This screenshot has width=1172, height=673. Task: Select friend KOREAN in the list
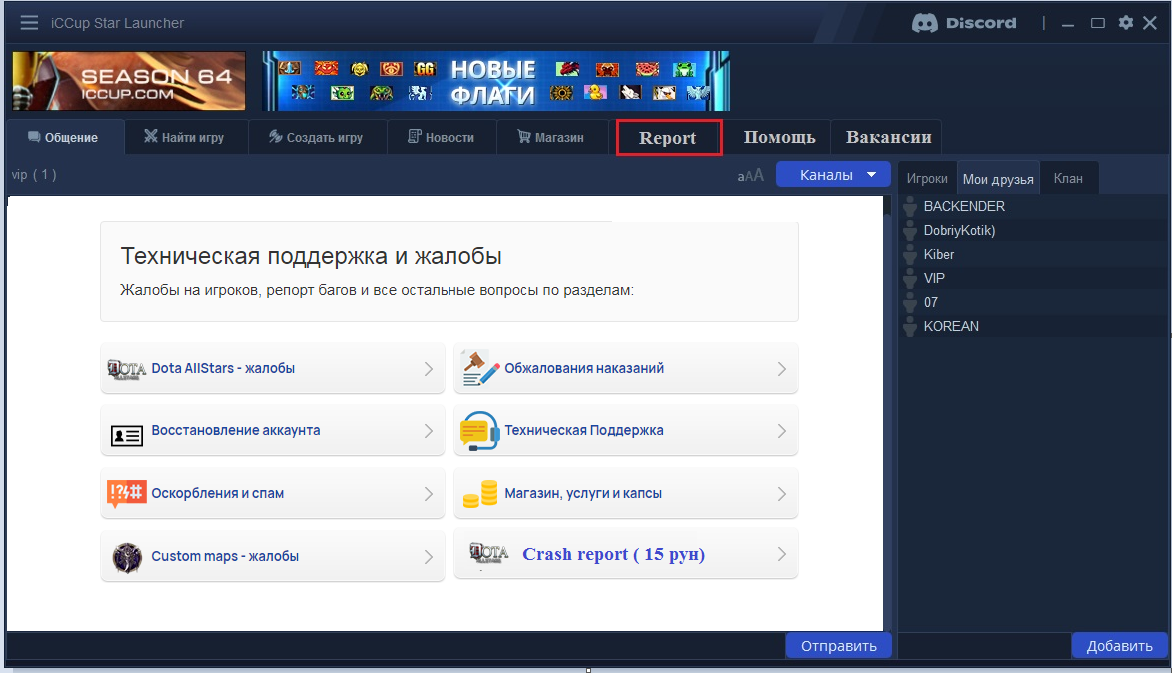(1034, 326)
